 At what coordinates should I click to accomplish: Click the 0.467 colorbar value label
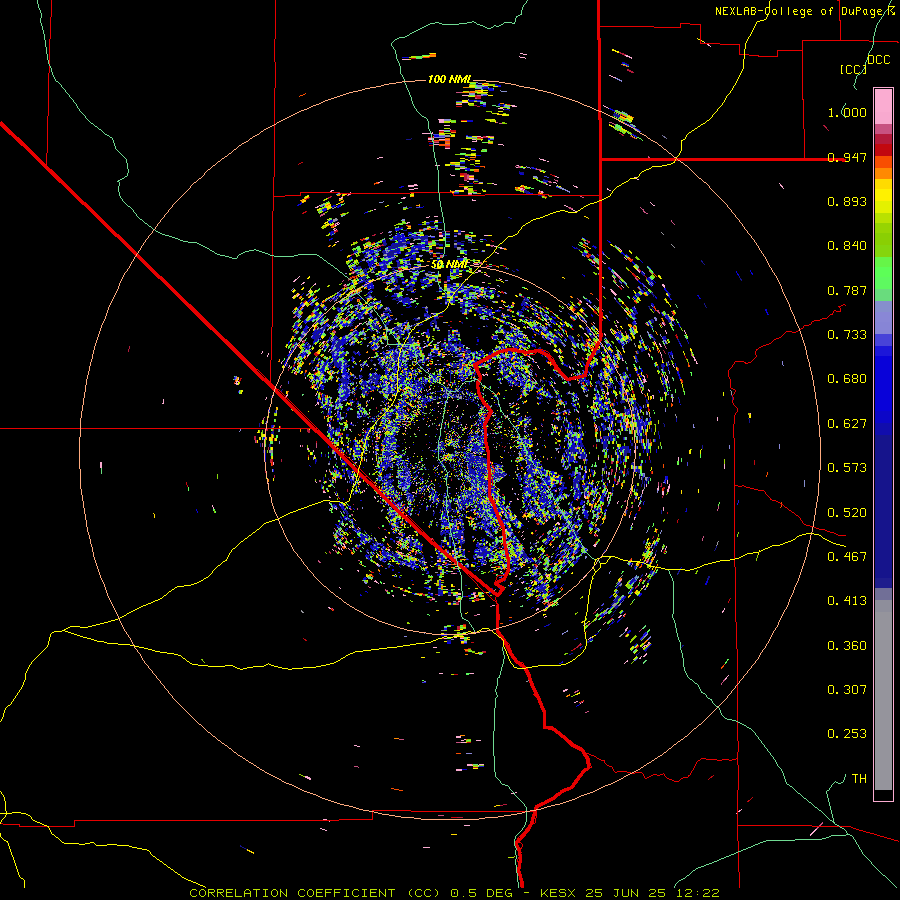[847, 557]
